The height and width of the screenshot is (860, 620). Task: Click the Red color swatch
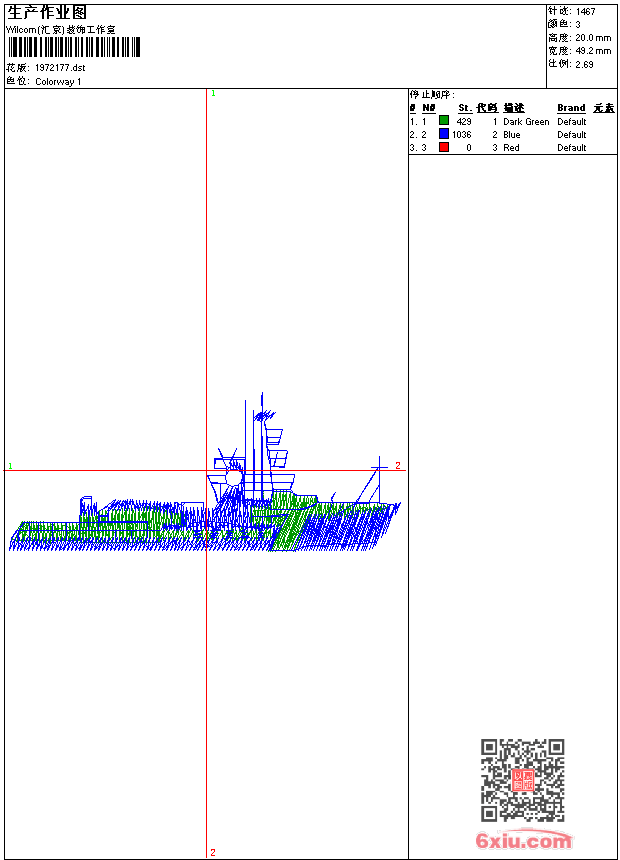pos(444,147)
